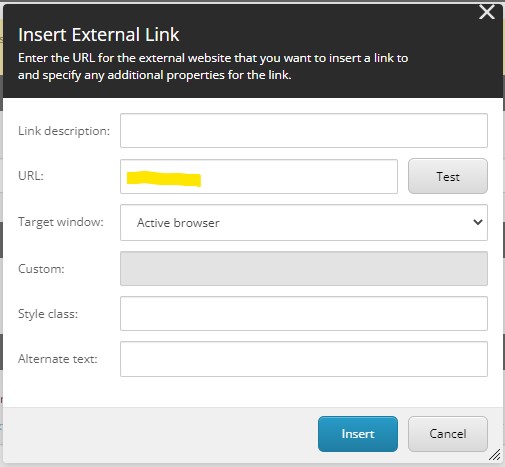
Task: Cancel the external link dialog
Action: click(x=448, y=434)
